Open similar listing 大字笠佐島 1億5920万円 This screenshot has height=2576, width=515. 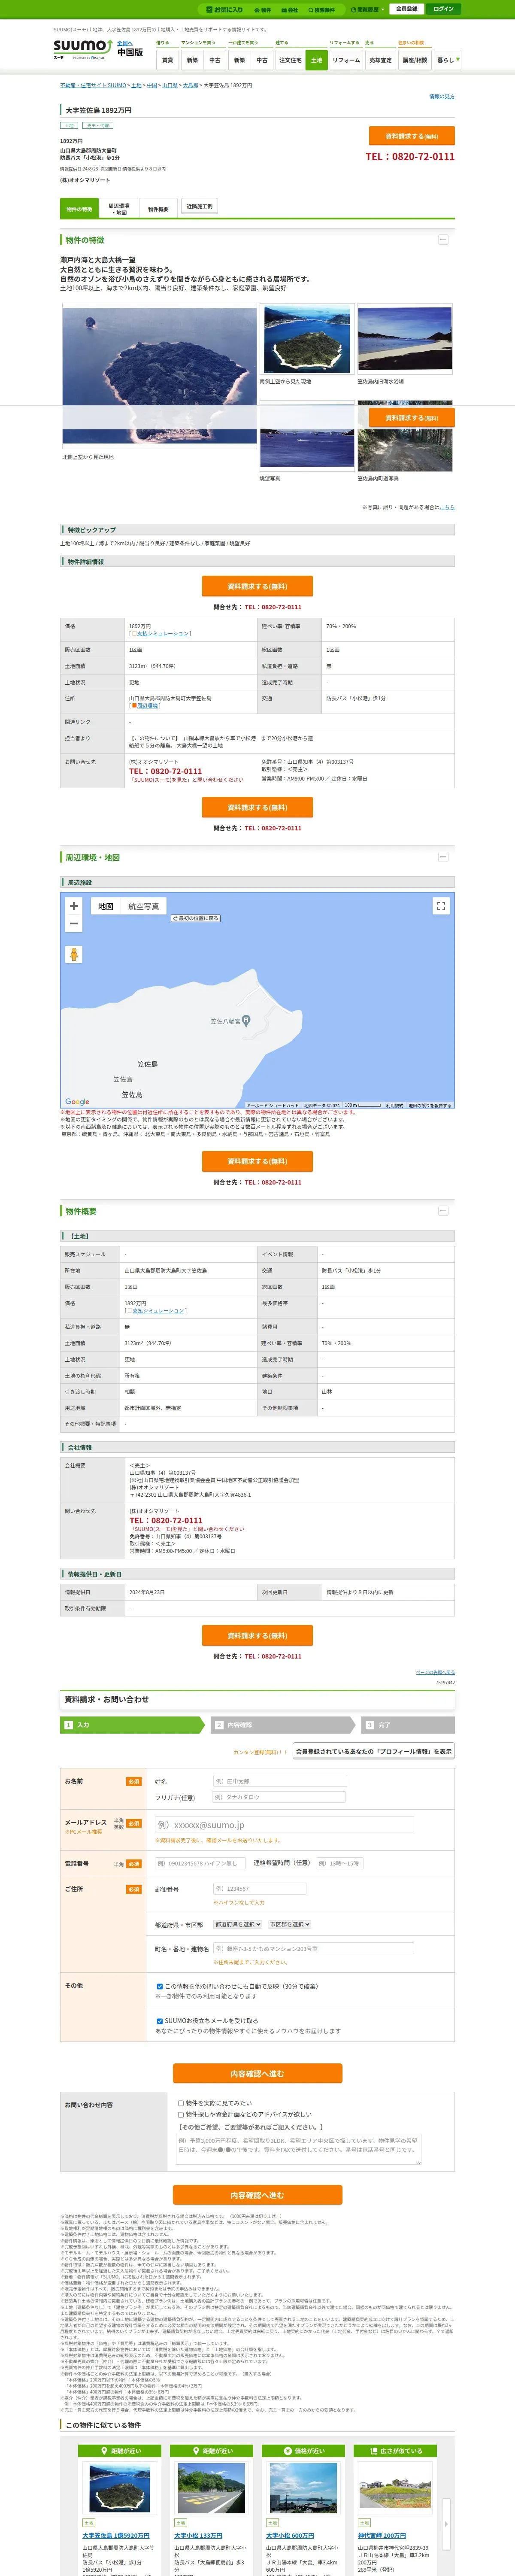pyautogui.click(x=116, y=2536)
